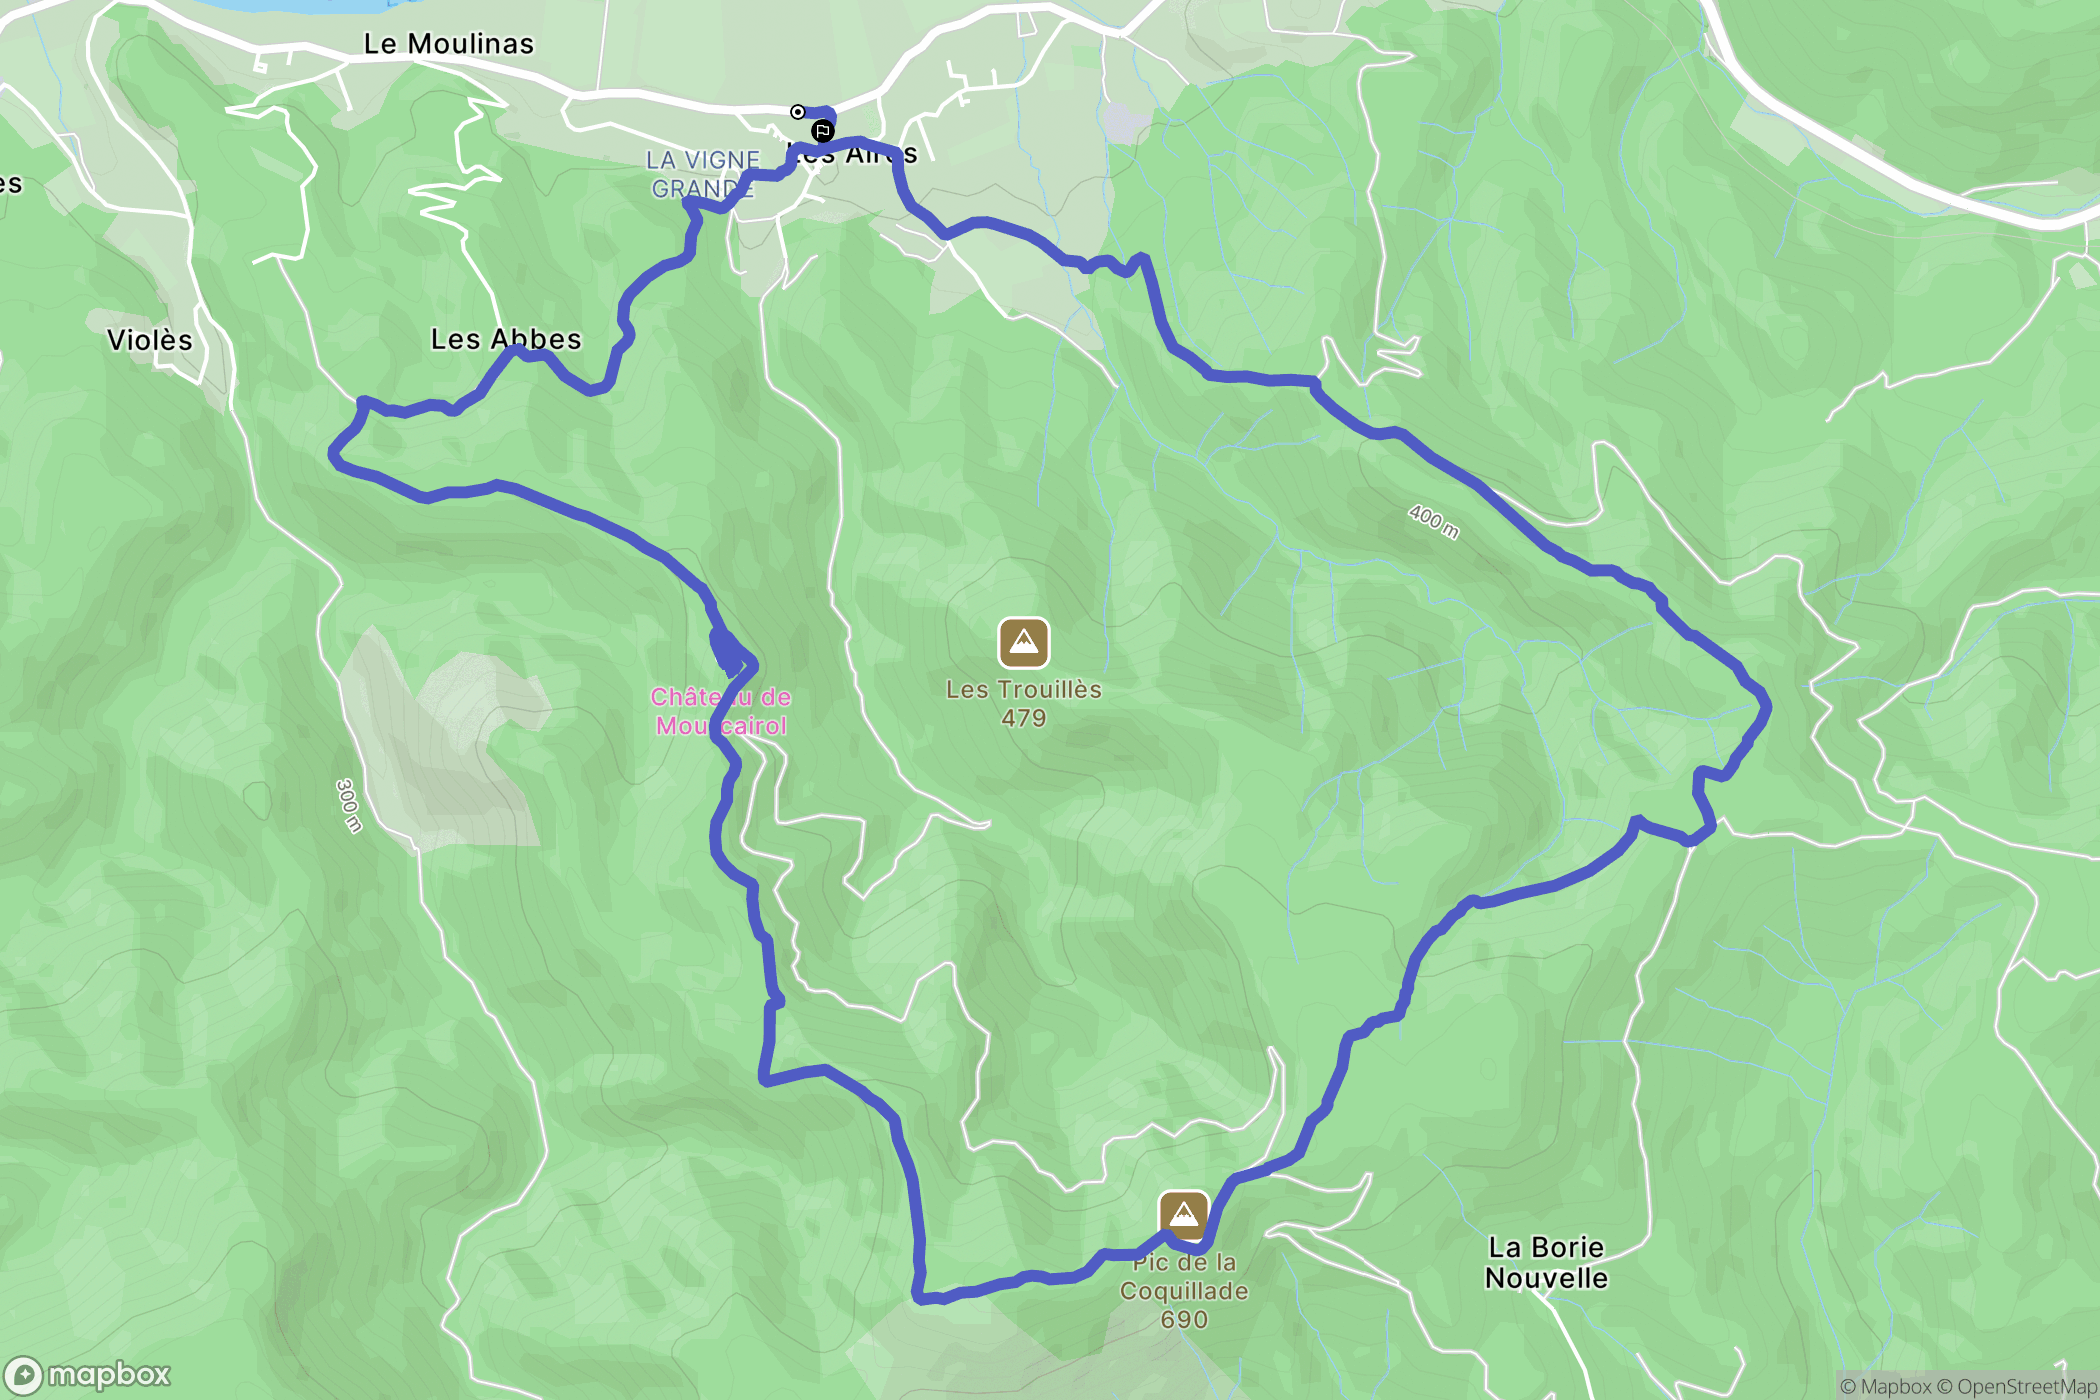Click the Les Aires village label
Viewport: 2100px width, 1400px height.
click(x=852, y=155)
